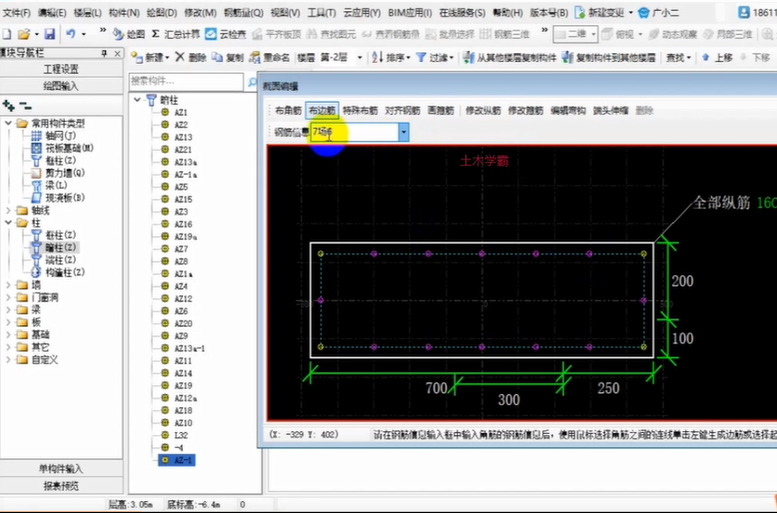This screenshot has height=513, width=777.
Task: Open the 文件(F) menu
Action: [16, 13]
